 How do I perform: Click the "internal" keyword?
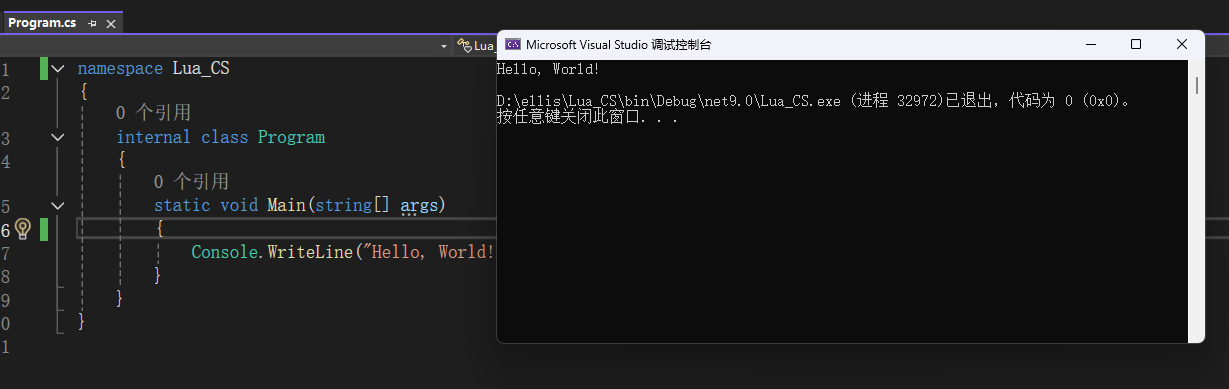tap(153, 137)
